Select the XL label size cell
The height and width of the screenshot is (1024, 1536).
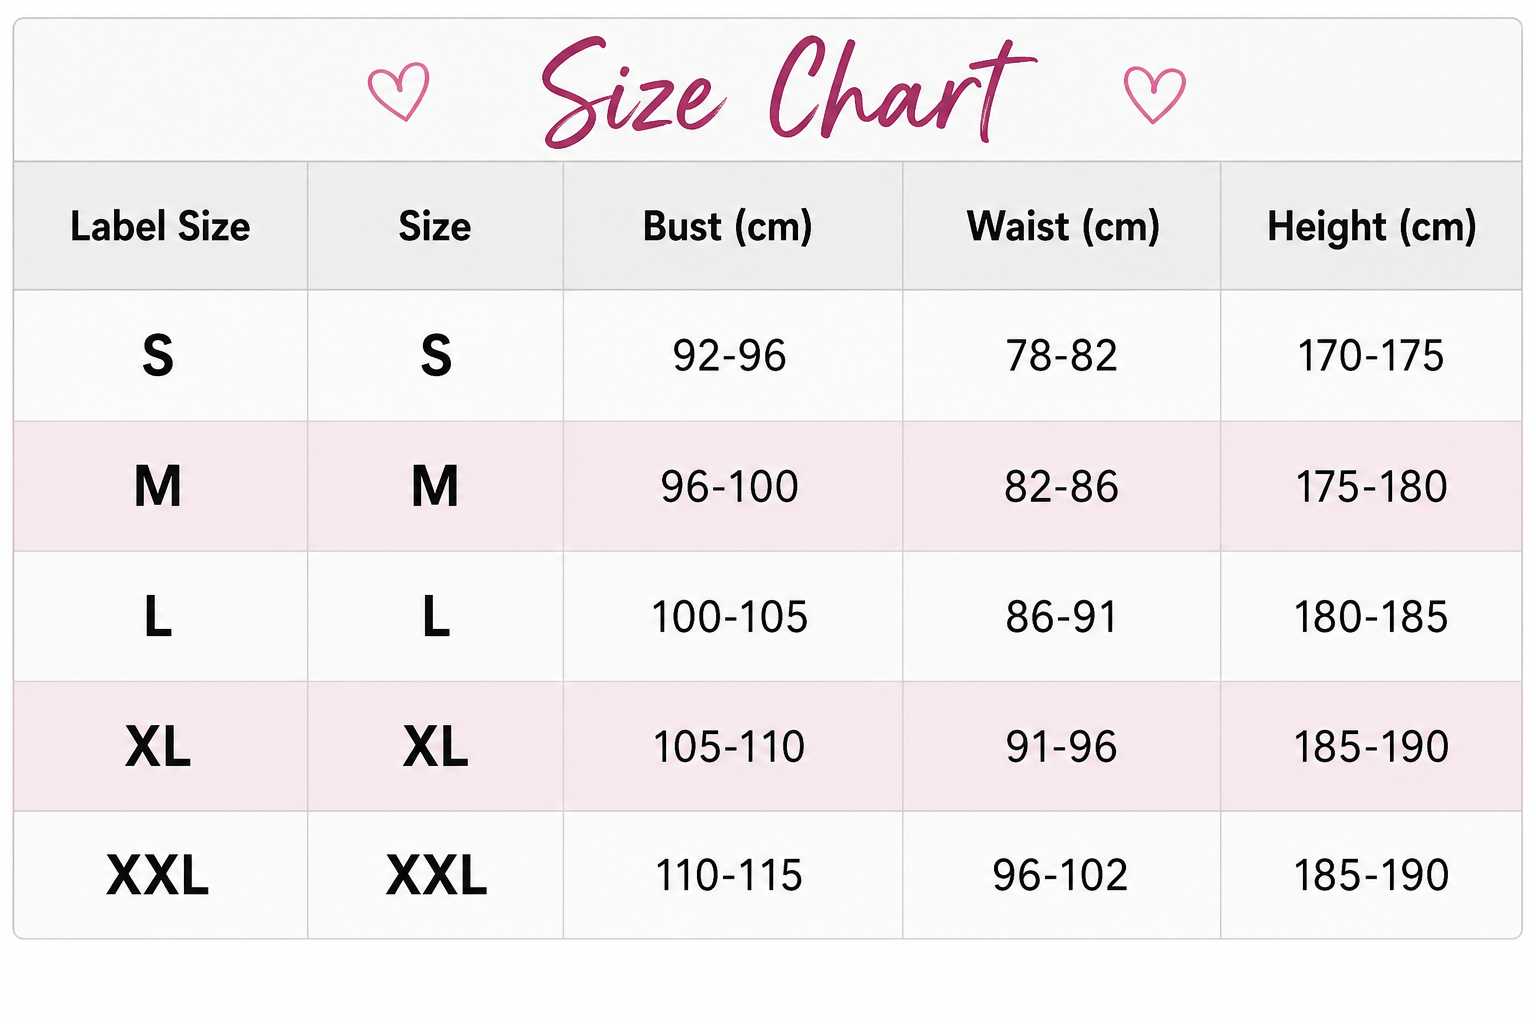click(x=158, y=747)
